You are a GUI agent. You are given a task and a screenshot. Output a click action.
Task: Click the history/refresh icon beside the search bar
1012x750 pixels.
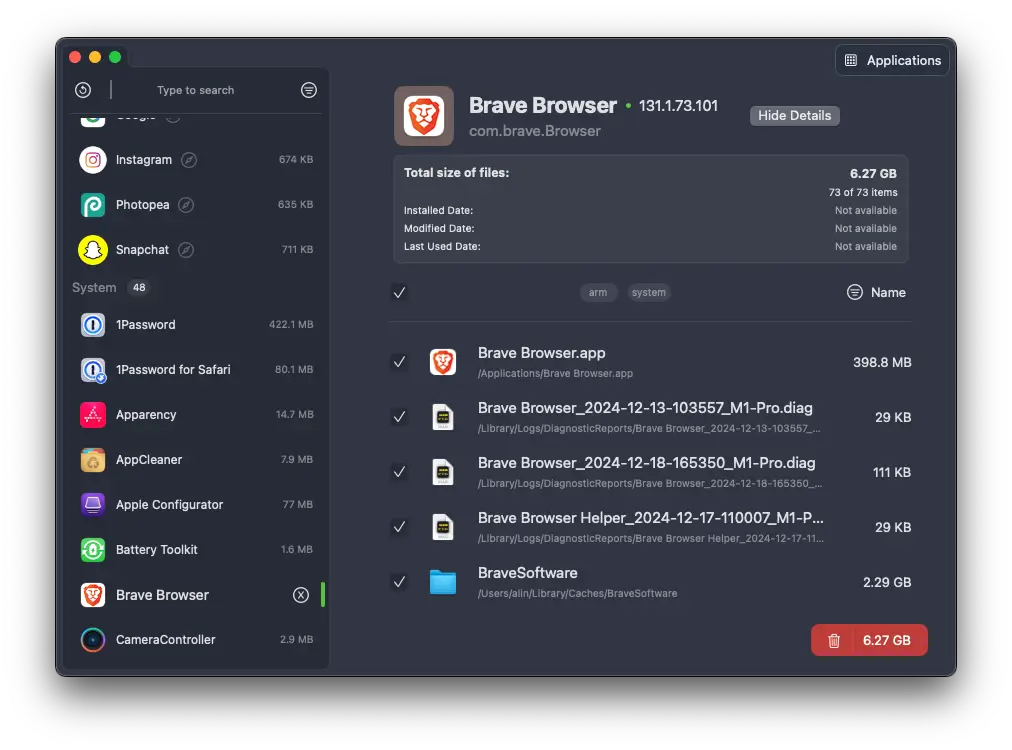[82, 90]
